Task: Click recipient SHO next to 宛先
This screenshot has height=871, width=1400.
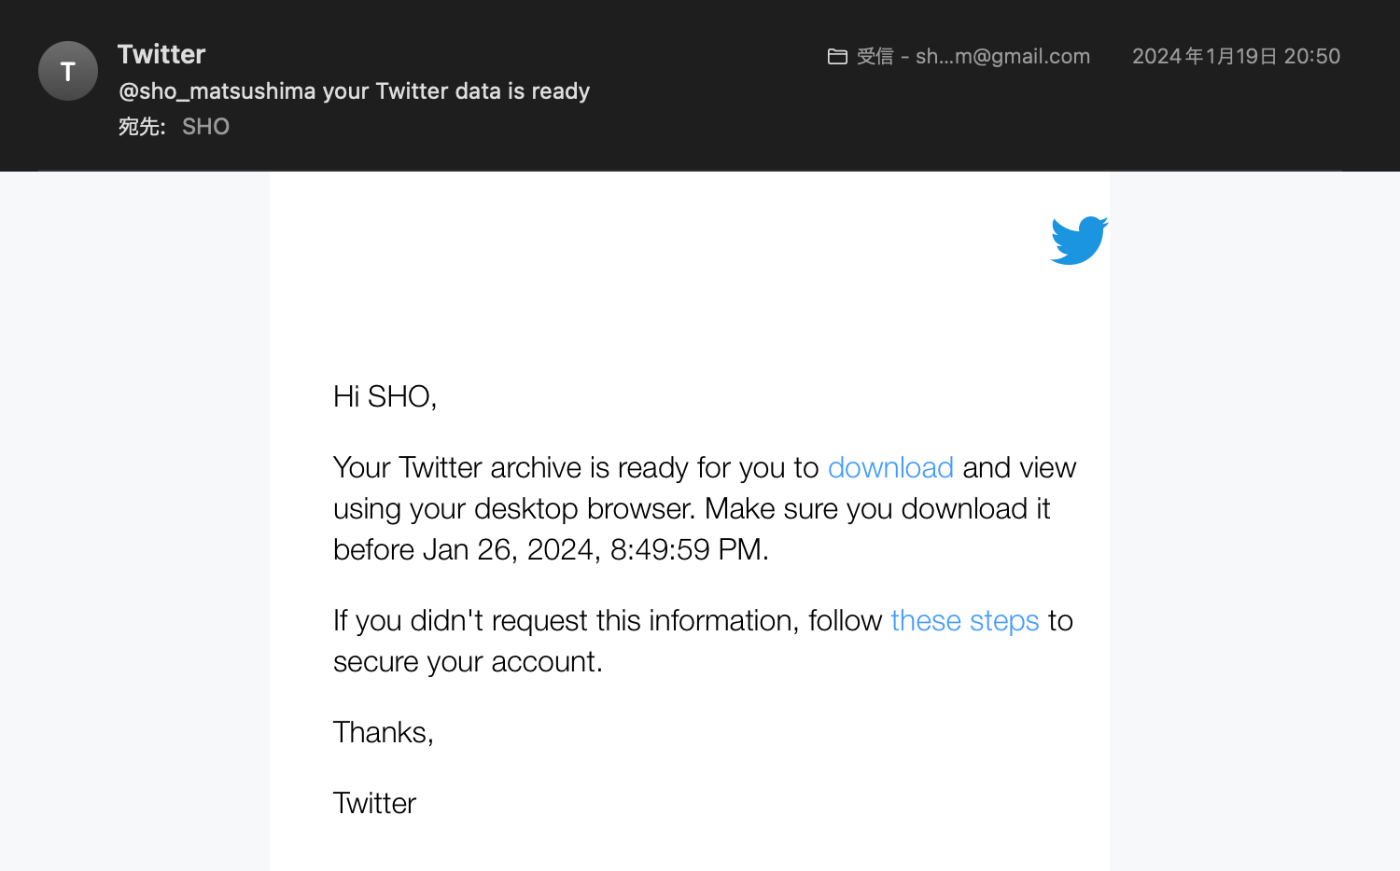Action: click(x=206, y=127)
